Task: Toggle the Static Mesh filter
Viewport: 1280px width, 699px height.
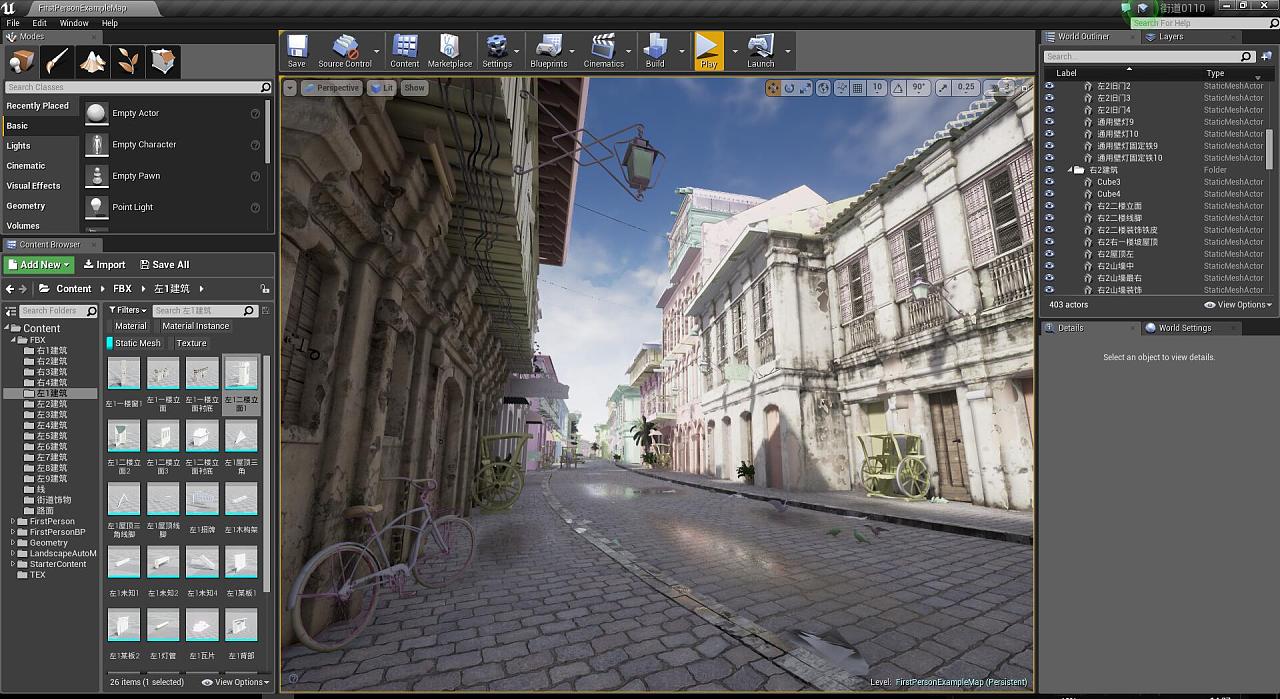Action: 137,343
